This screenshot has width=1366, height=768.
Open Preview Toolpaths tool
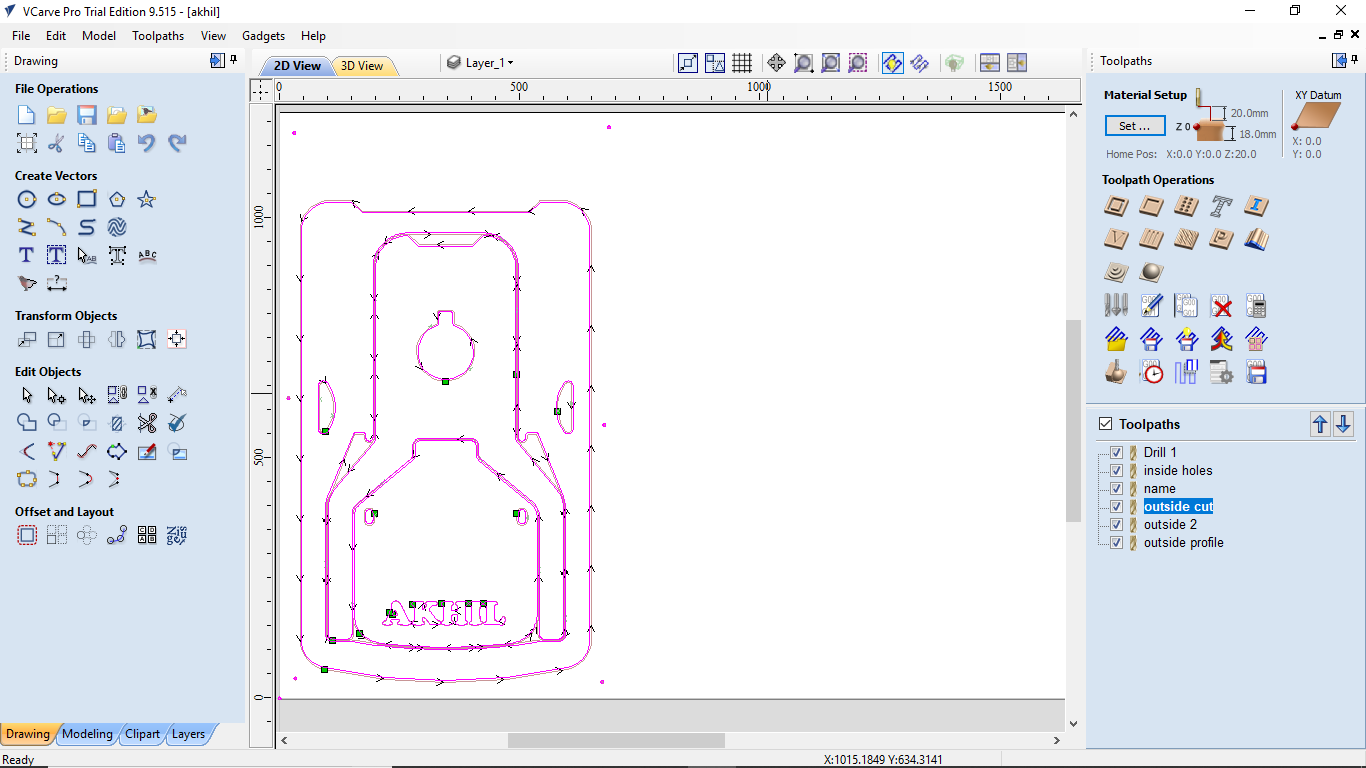(1117, 373)
